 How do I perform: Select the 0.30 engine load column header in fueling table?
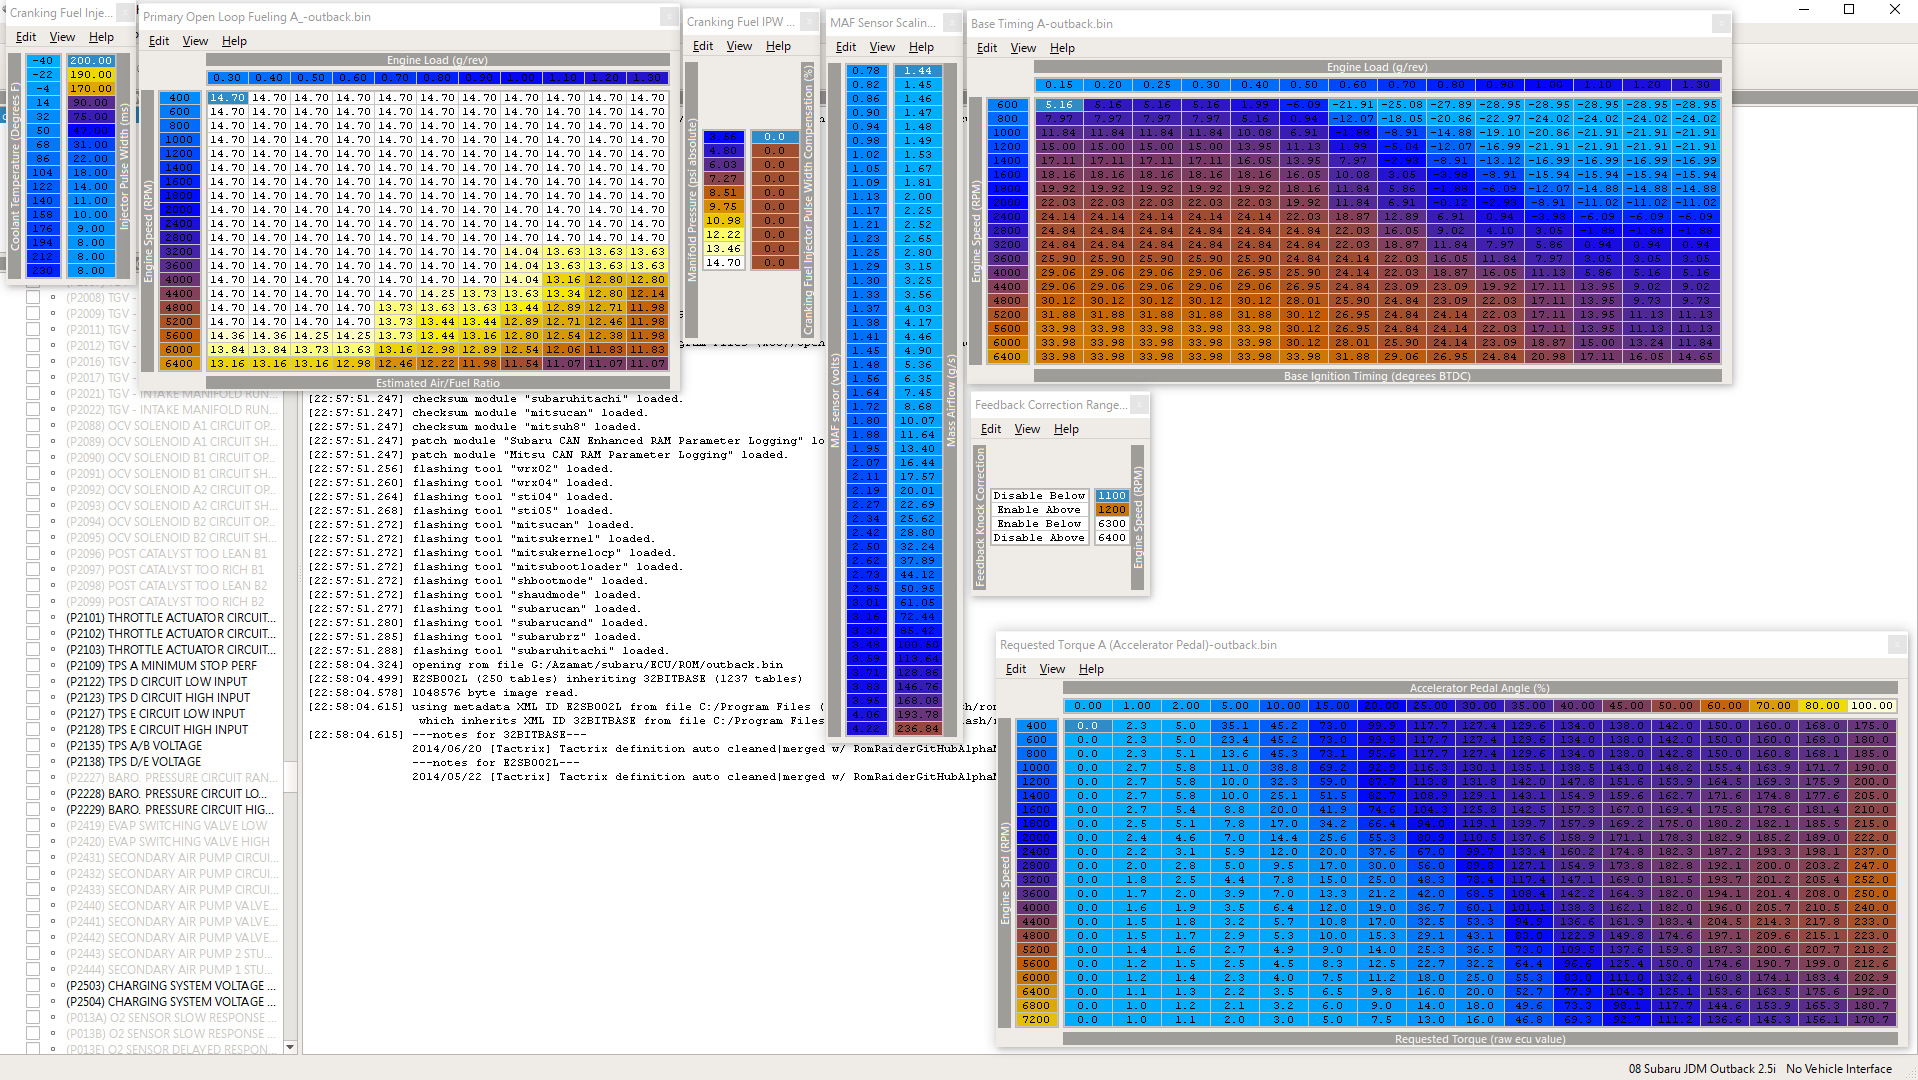[x=227, y=78]
